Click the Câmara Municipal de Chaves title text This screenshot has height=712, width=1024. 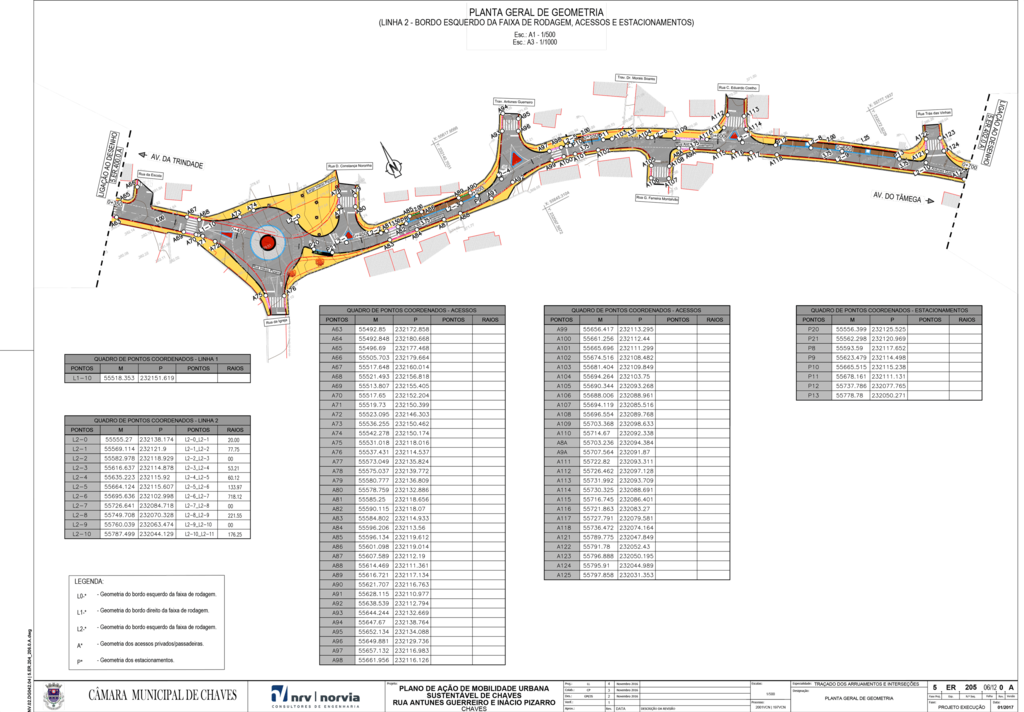point(163,693)
